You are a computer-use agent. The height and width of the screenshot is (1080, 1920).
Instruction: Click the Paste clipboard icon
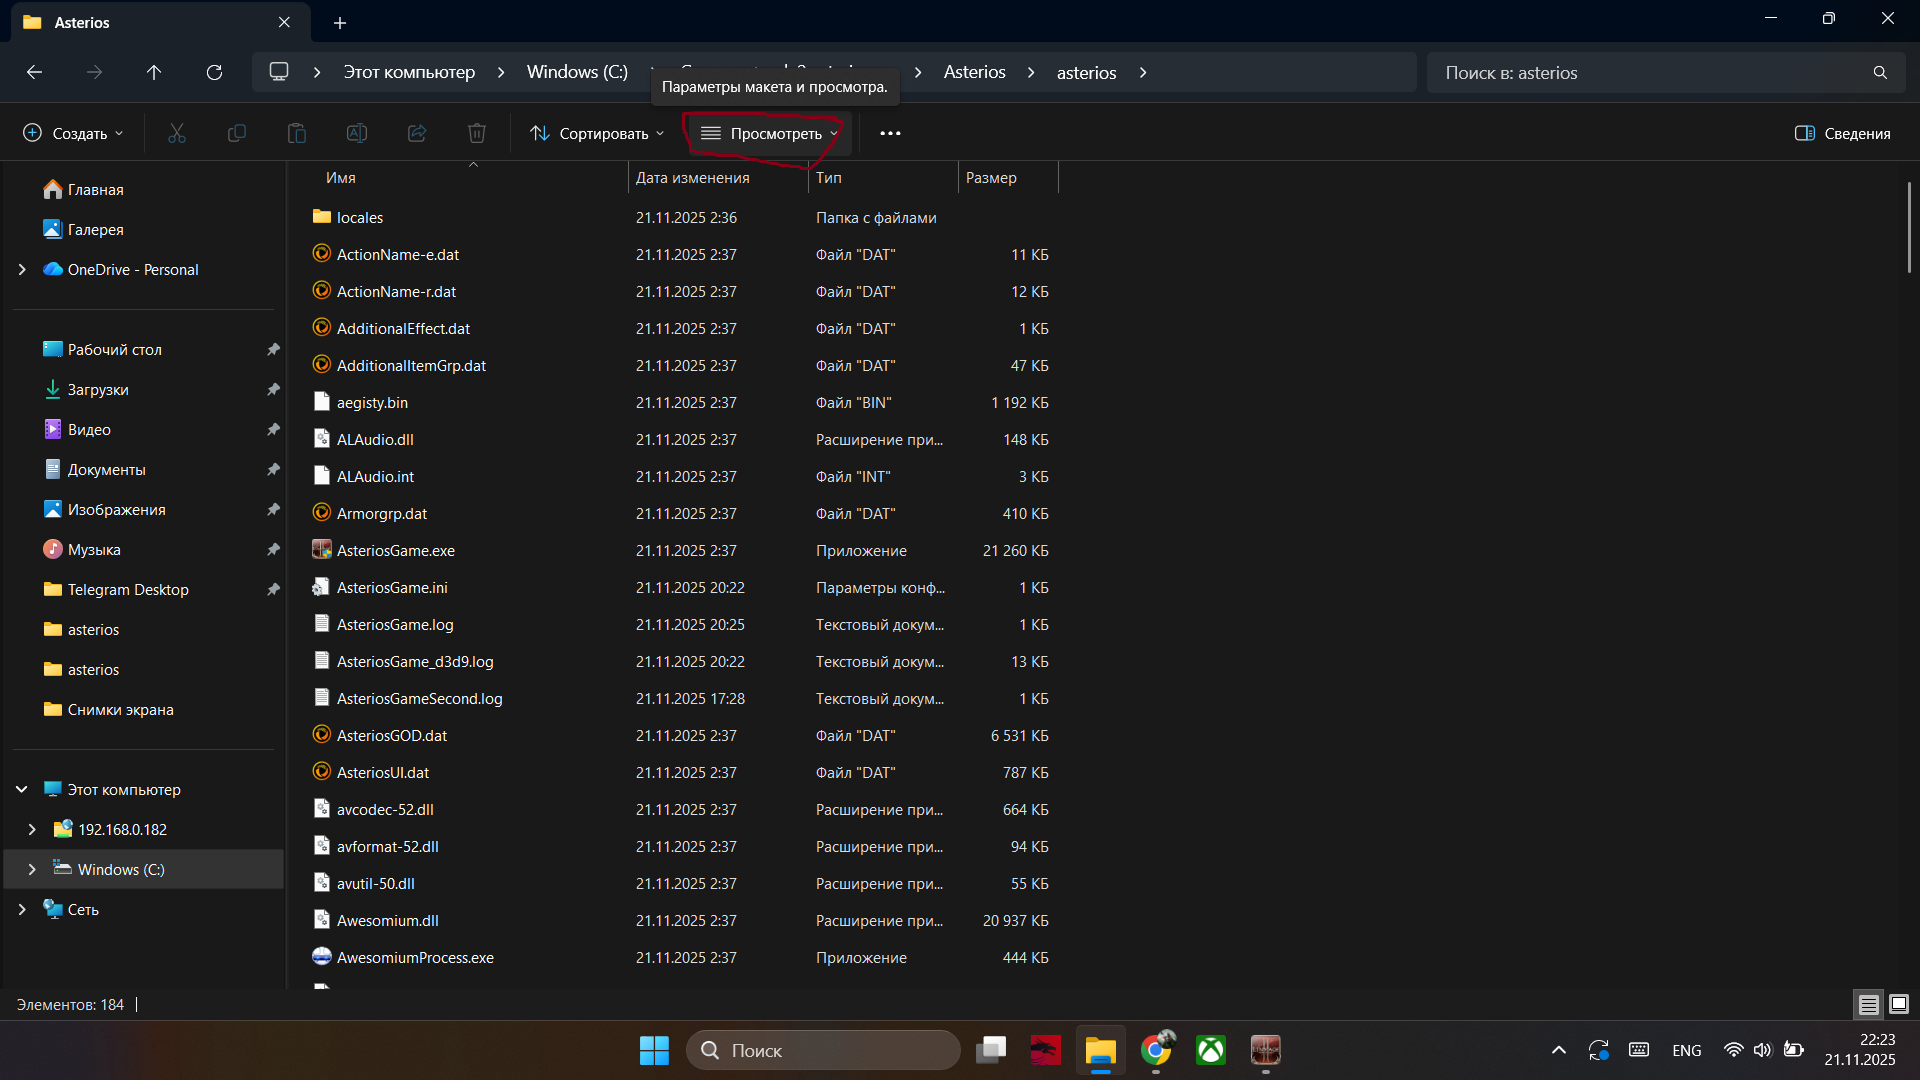297,133
